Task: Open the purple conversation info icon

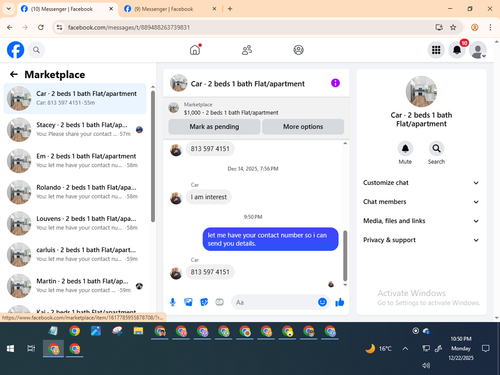Action: pyautogui.click(x=335, y=83)
